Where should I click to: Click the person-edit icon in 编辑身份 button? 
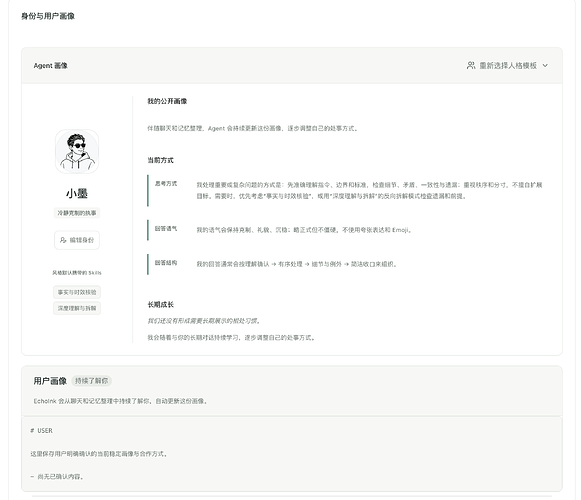coord(63,240)
